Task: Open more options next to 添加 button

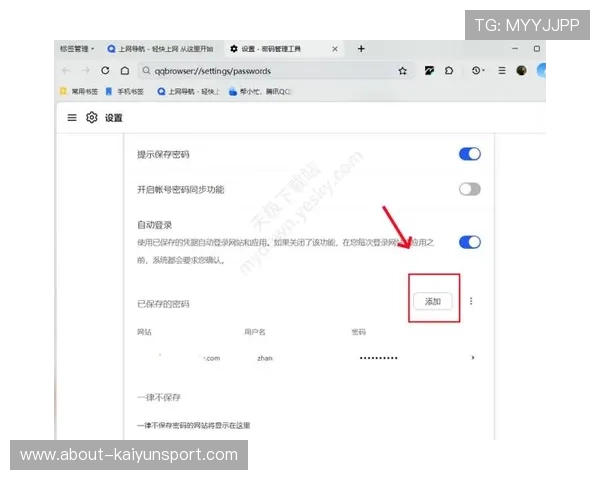Action: [471, 301]
